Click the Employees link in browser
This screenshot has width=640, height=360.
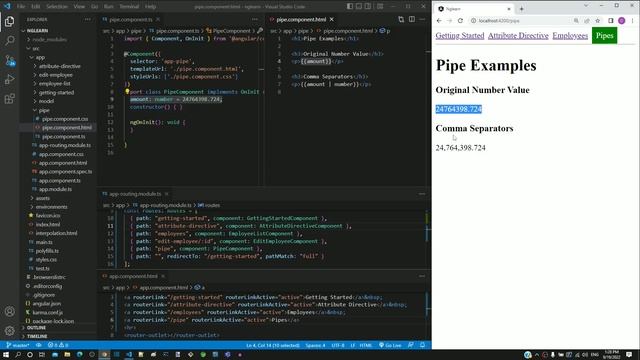(570, 36)
